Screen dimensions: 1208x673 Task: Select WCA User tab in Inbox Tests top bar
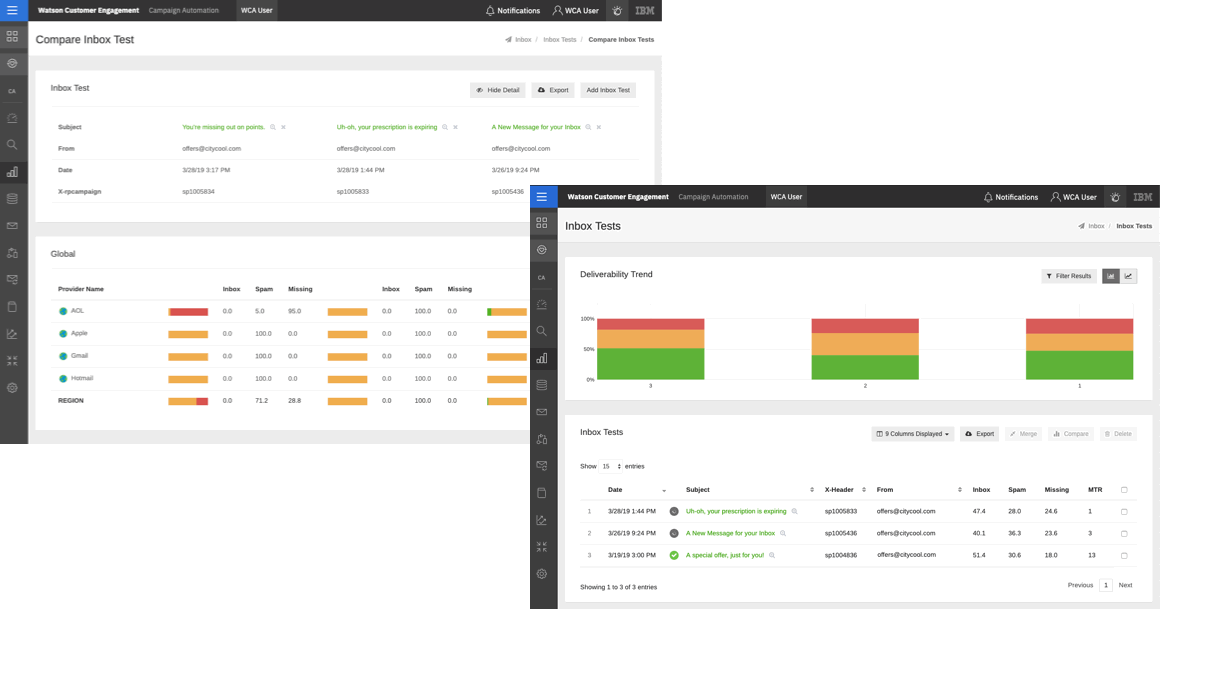(x=786, y=197)
